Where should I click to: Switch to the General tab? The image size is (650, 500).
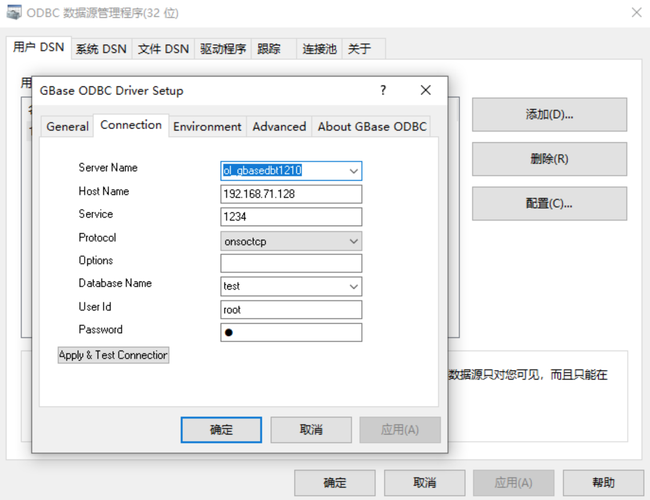[68, 126]
